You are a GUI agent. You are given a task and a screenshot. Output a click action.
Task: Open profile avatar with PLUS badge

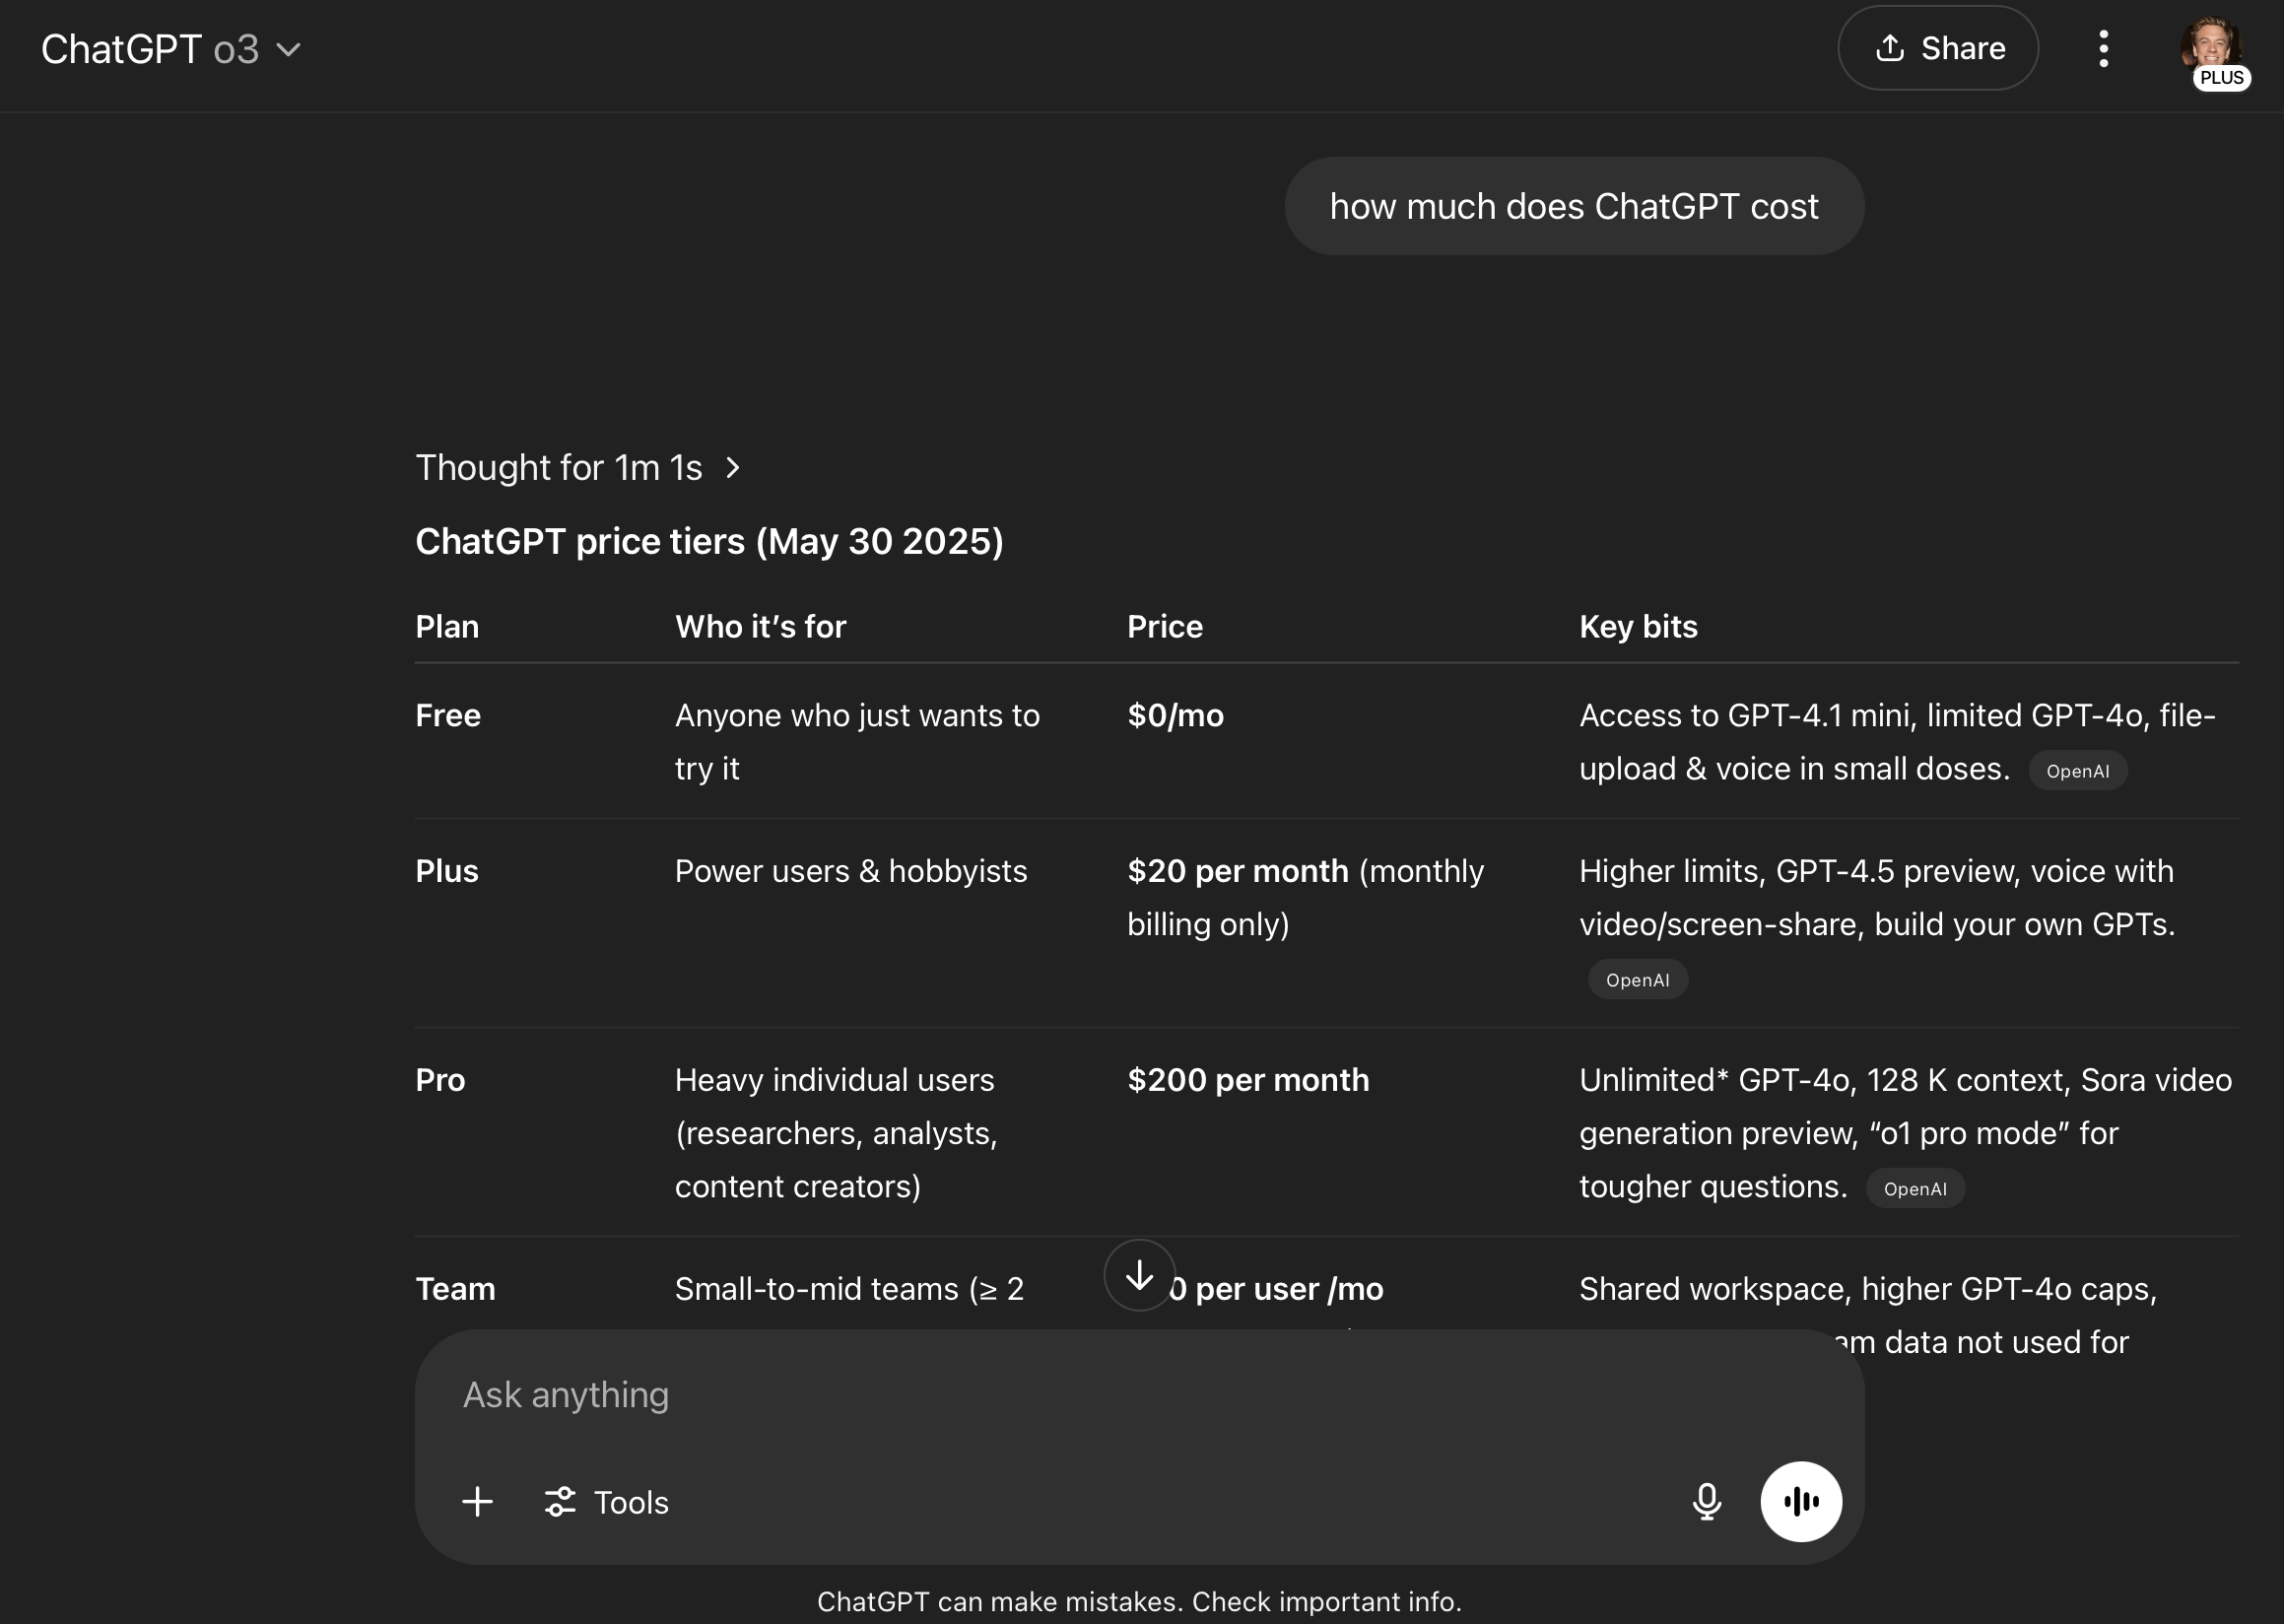click(2211, 42)
